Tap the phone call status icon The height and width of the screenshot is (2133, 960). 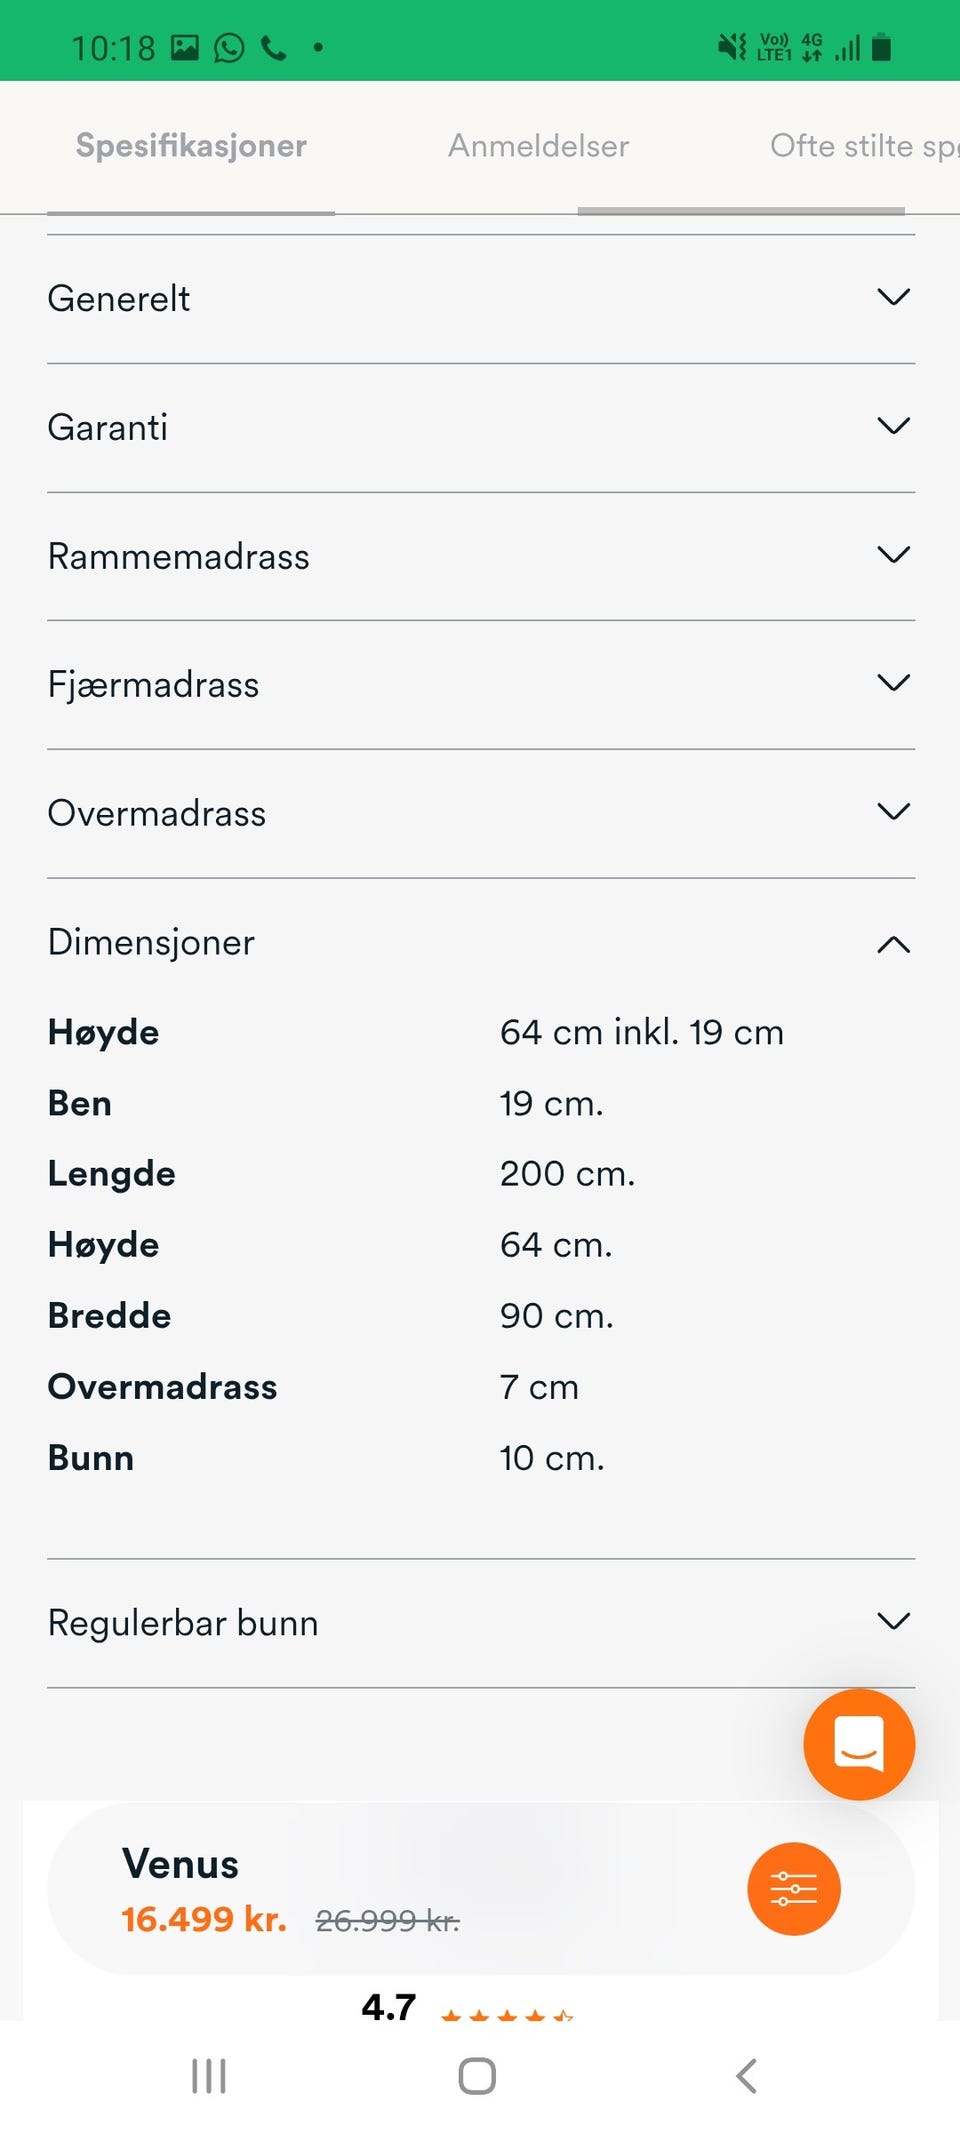[x=273, y=47]
